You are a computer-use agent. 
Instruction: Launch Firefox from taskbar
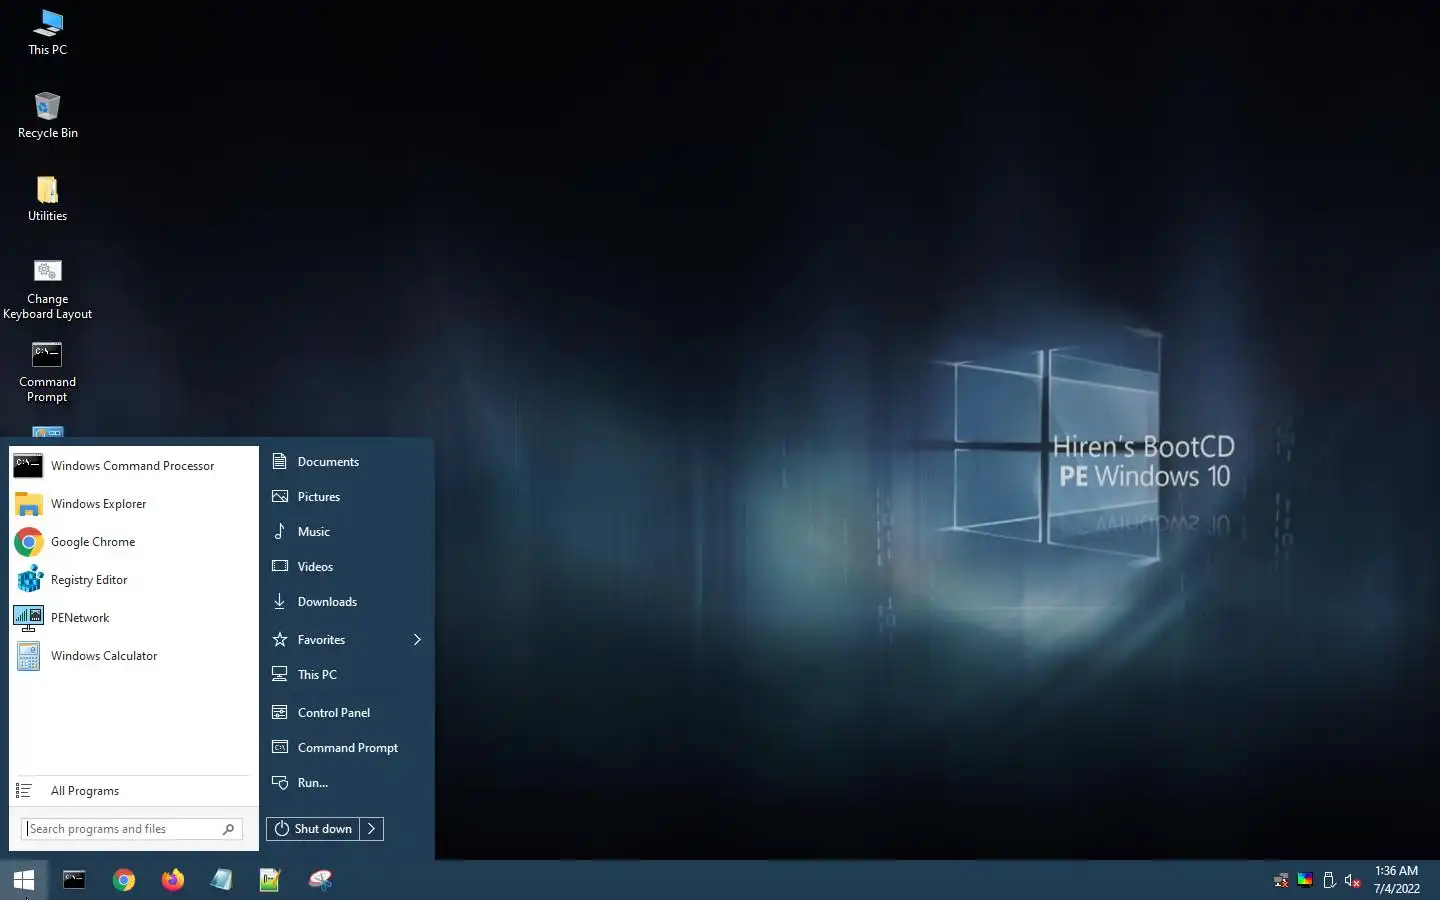[173, 880]
